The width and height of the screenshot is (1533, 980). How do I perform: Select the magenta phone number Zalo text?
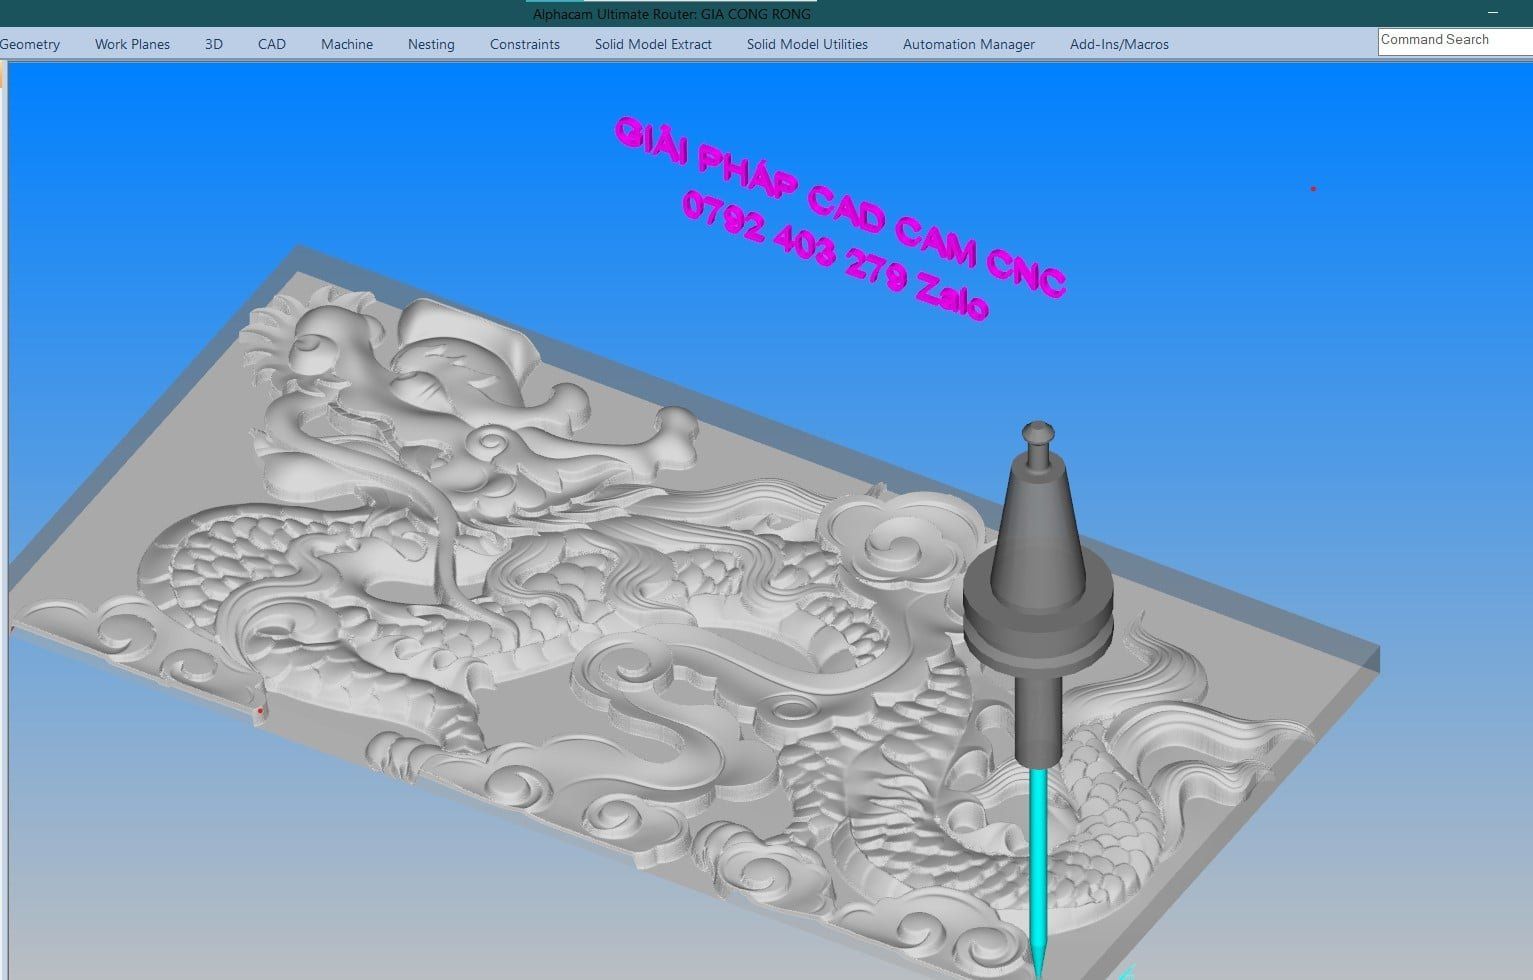(834, 256)
